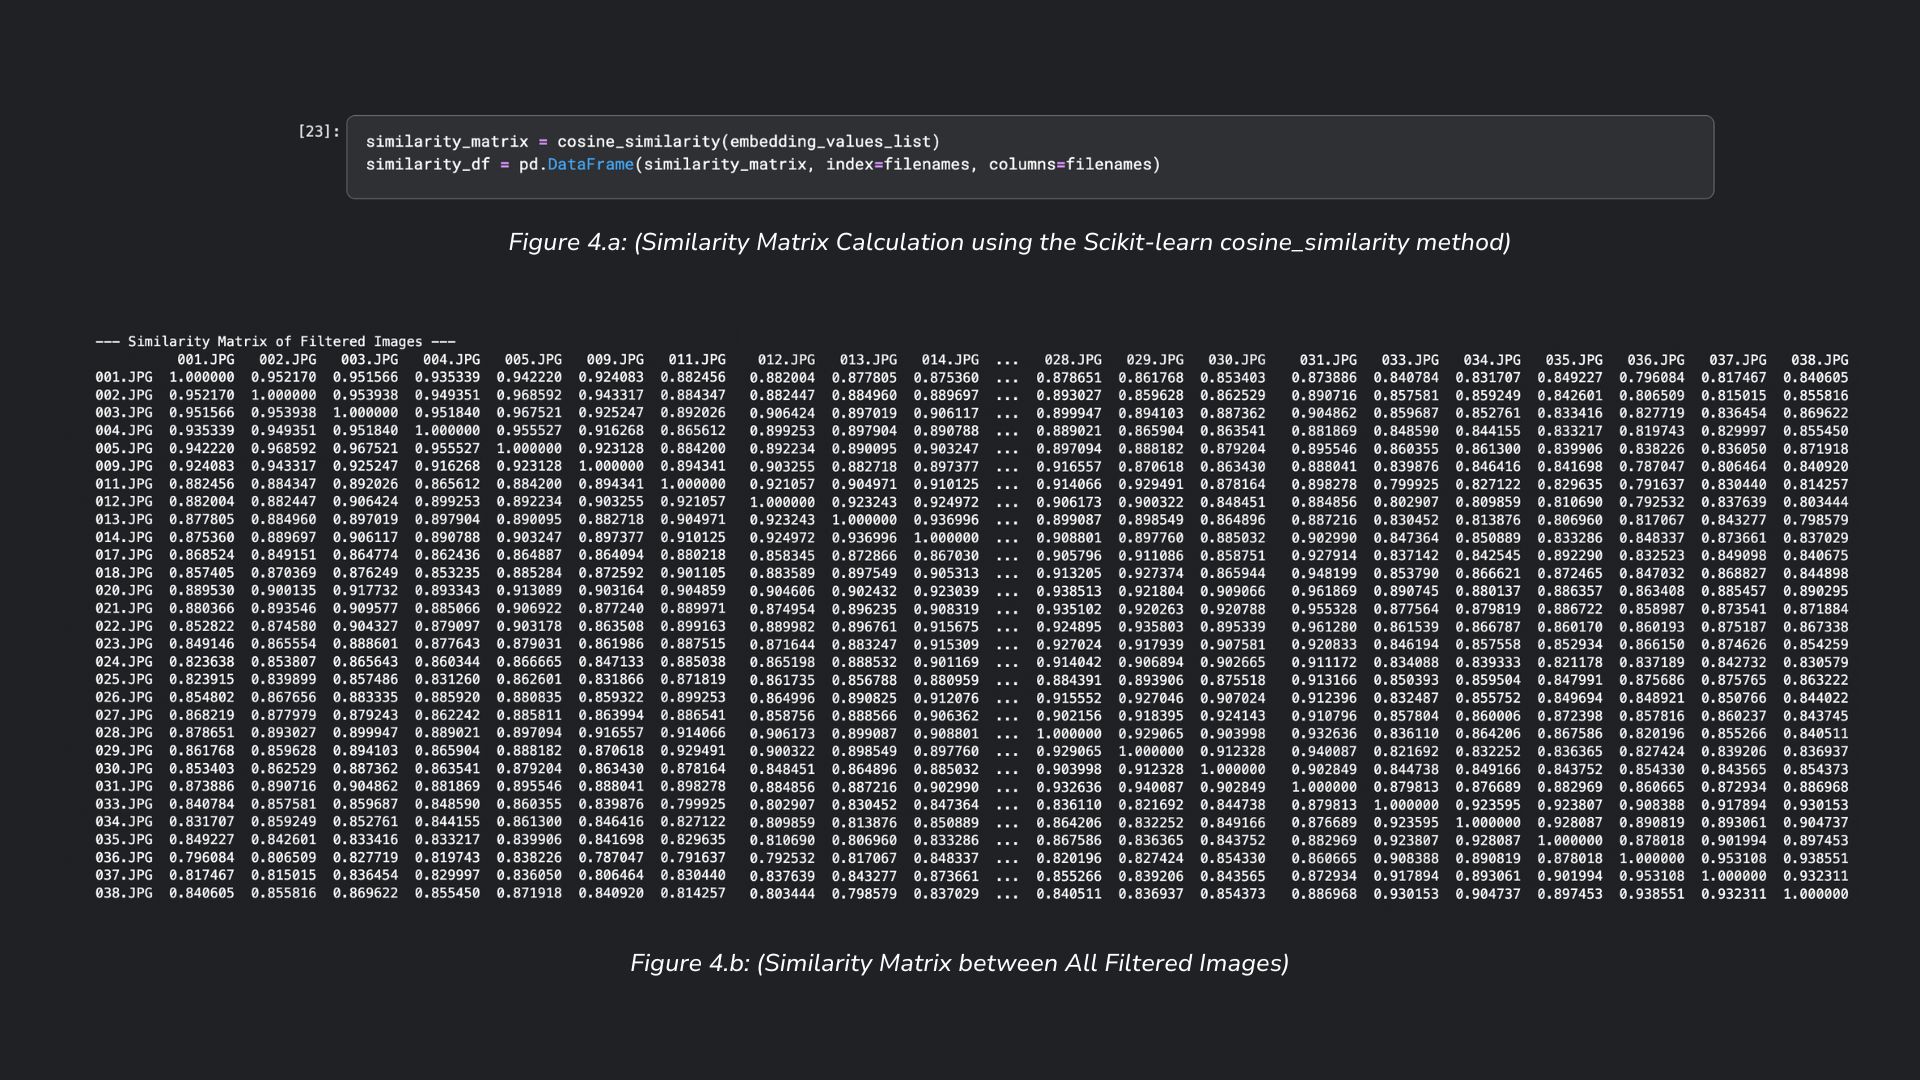This screenshot has width=1920, height=1080.
Task: Click the ellipsis in the header row
Action: [1008, 360]
